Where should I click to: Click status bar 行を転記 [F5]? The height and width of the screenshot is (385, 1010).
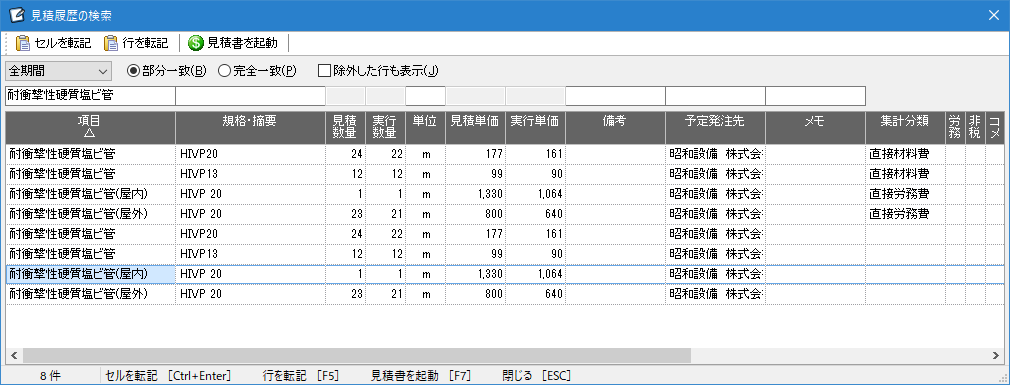click(x=301, y=376)
